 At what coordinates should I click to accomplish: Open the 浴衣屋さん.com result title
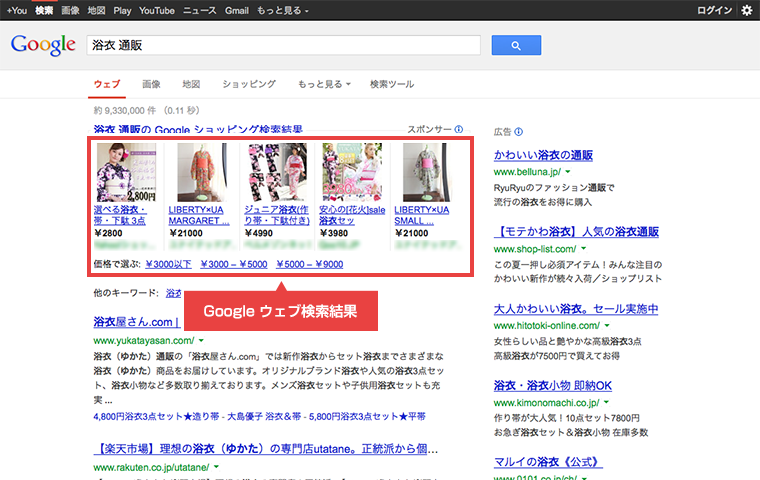[137, 322]
